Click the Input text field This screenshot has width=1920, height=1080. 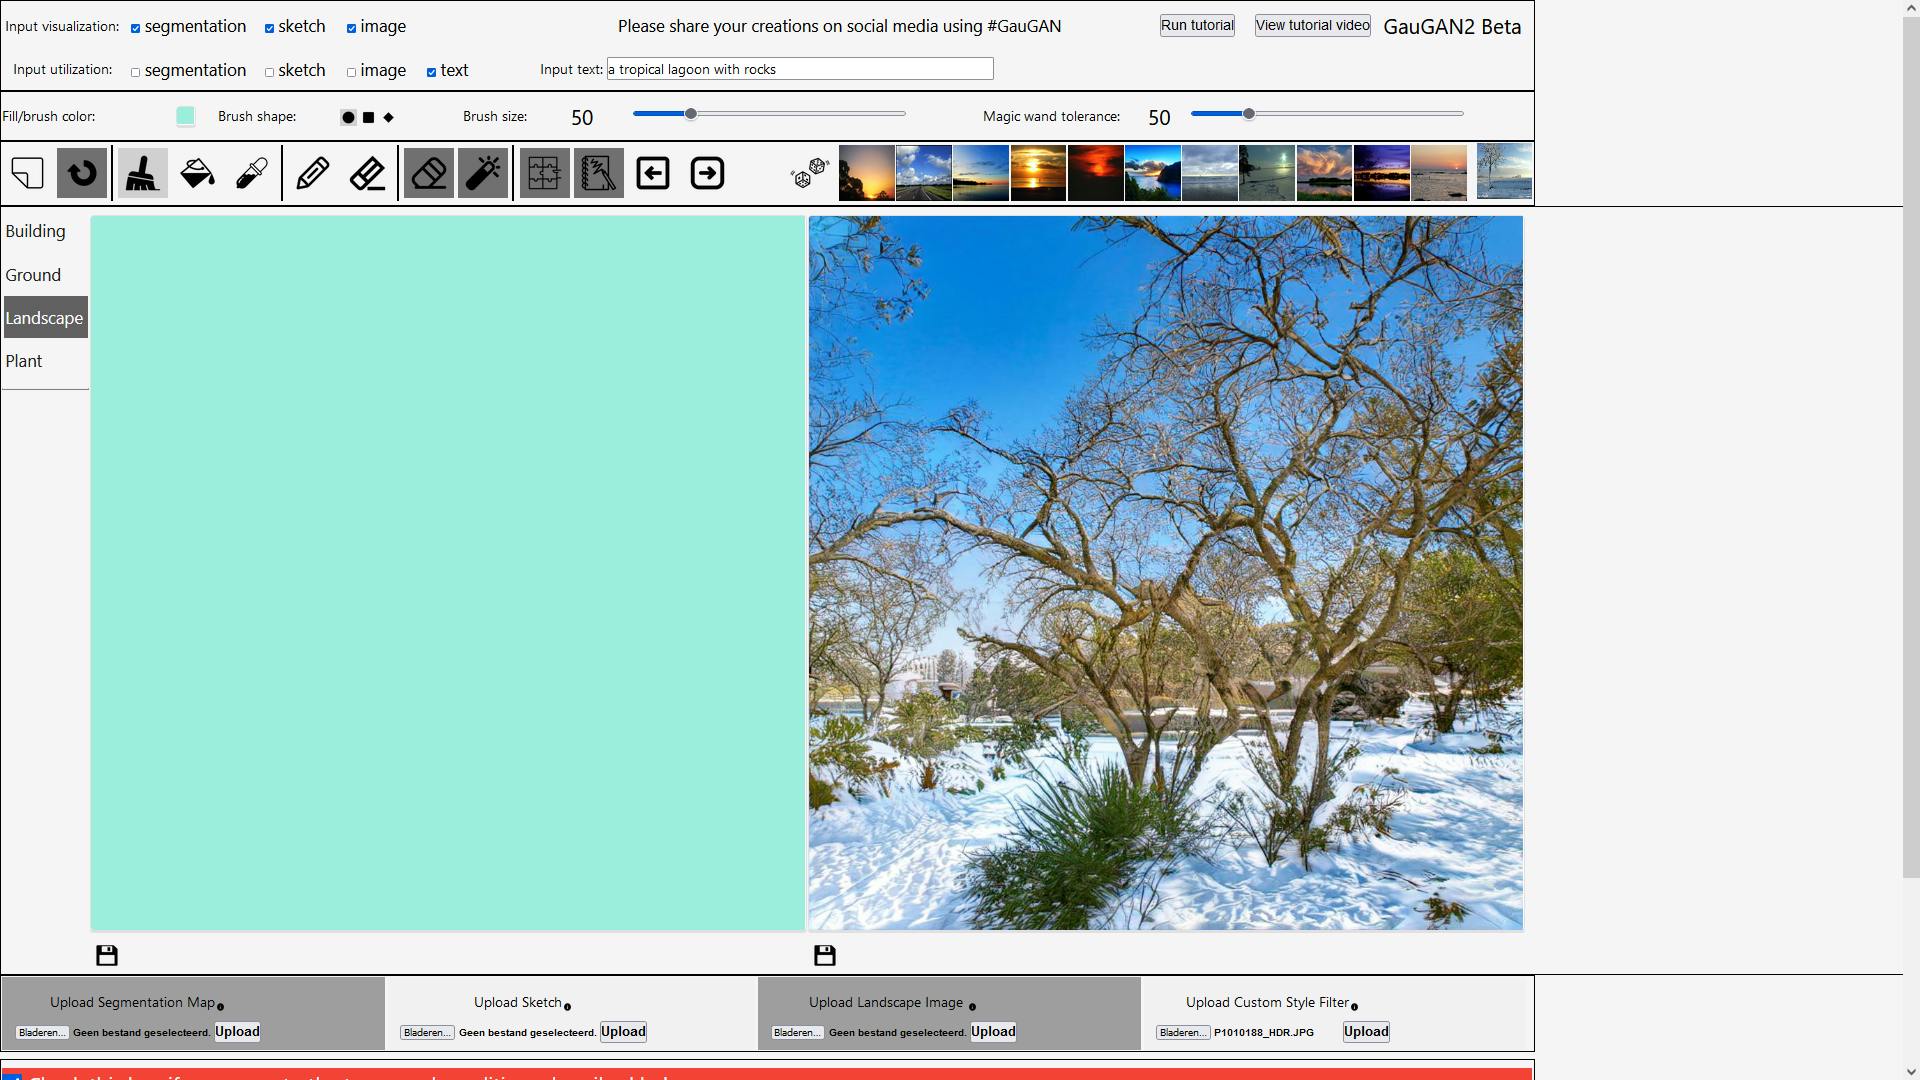click(800, 69)
